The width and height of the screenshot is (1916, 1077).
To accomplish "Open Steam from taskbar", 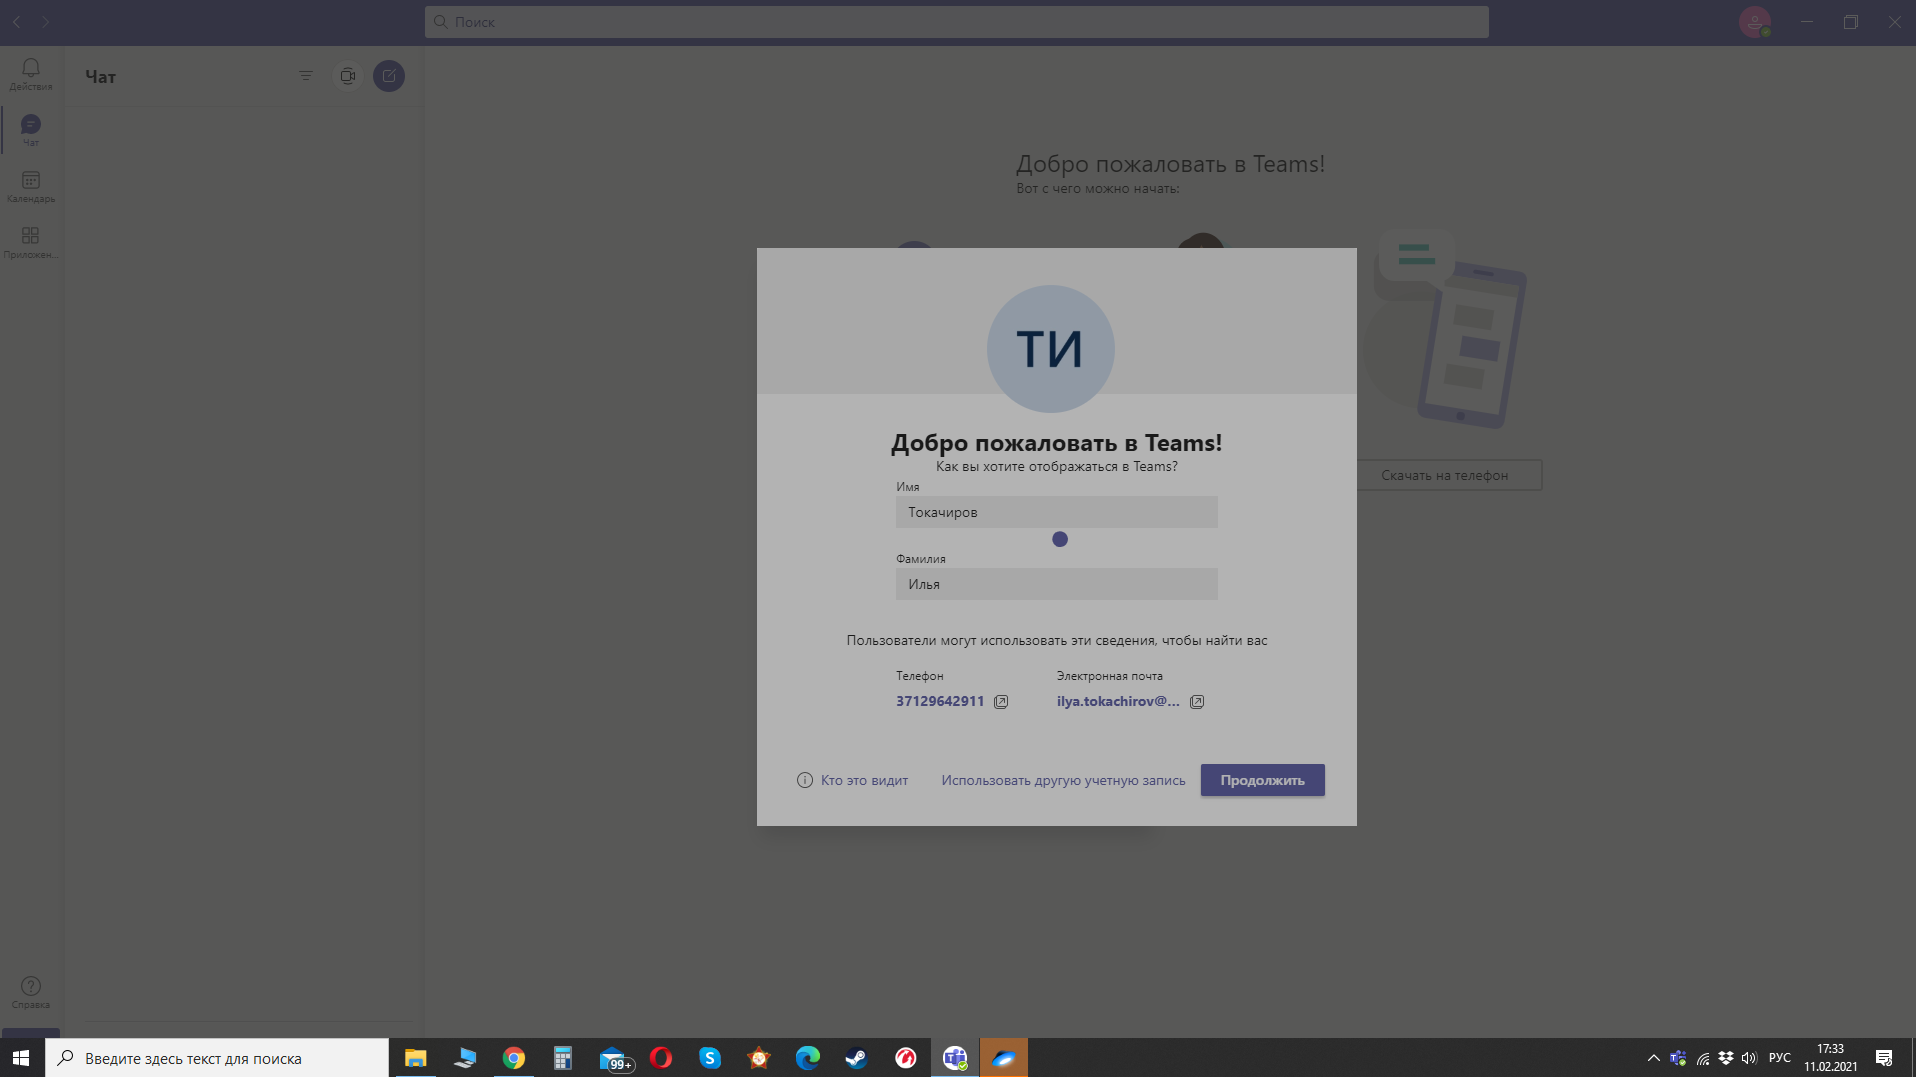I will (x=857, y=1058).
